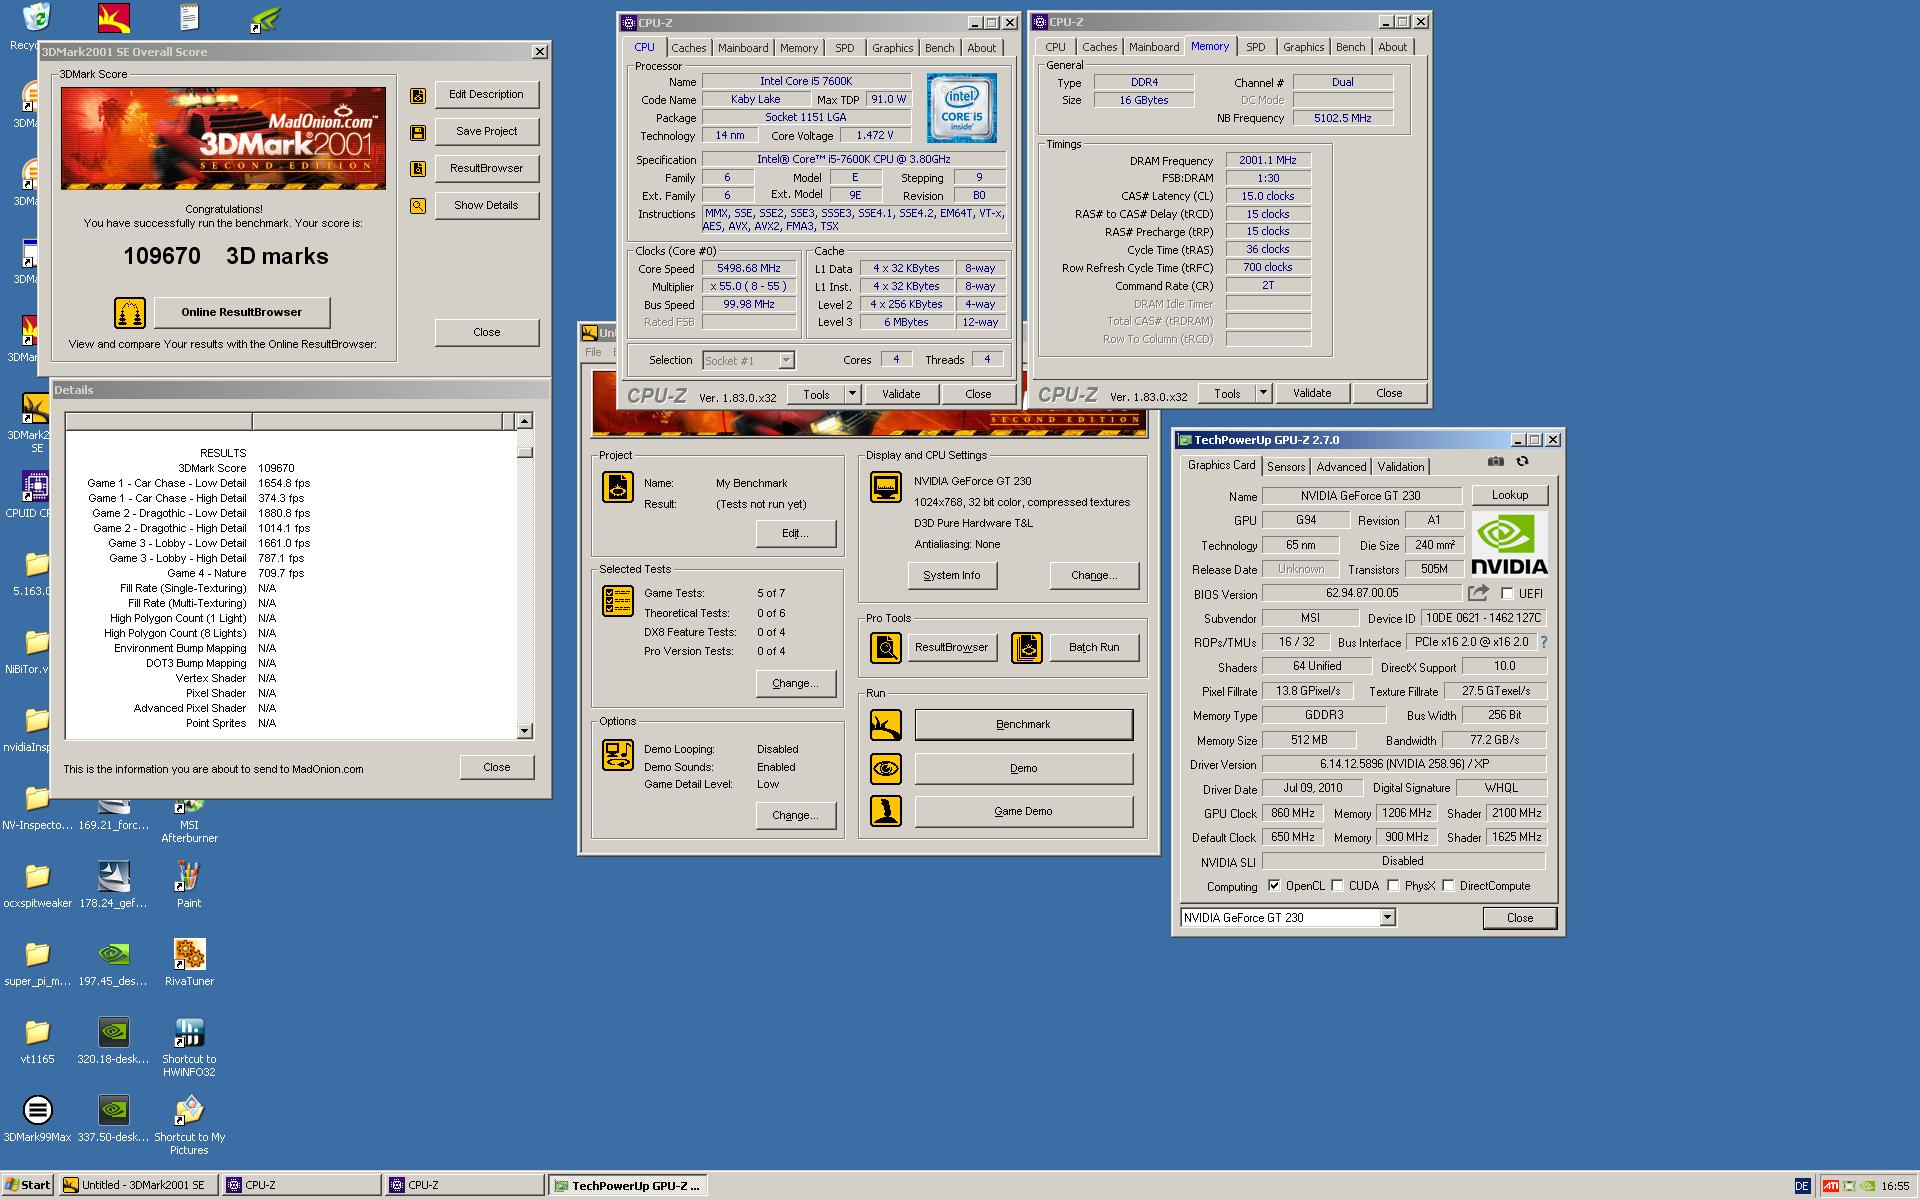Toggle the CUDA checkbox in GPU-Z

click(1337, 886)
